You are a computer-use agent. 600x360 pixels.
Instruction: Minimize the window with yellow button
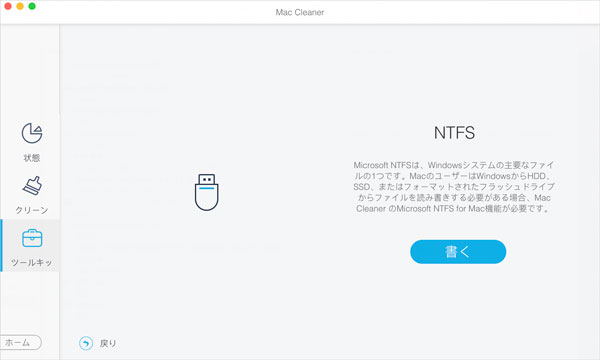pyautogui.click(x=20, y=6)
